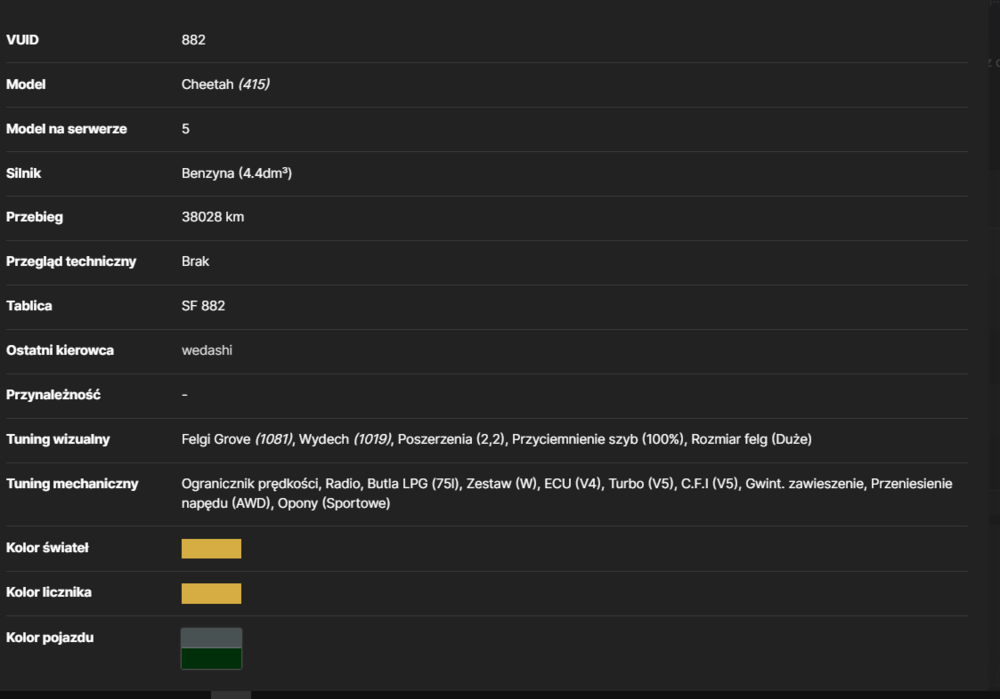Click the Przegląd techniczny Brak value

(195, 261)
